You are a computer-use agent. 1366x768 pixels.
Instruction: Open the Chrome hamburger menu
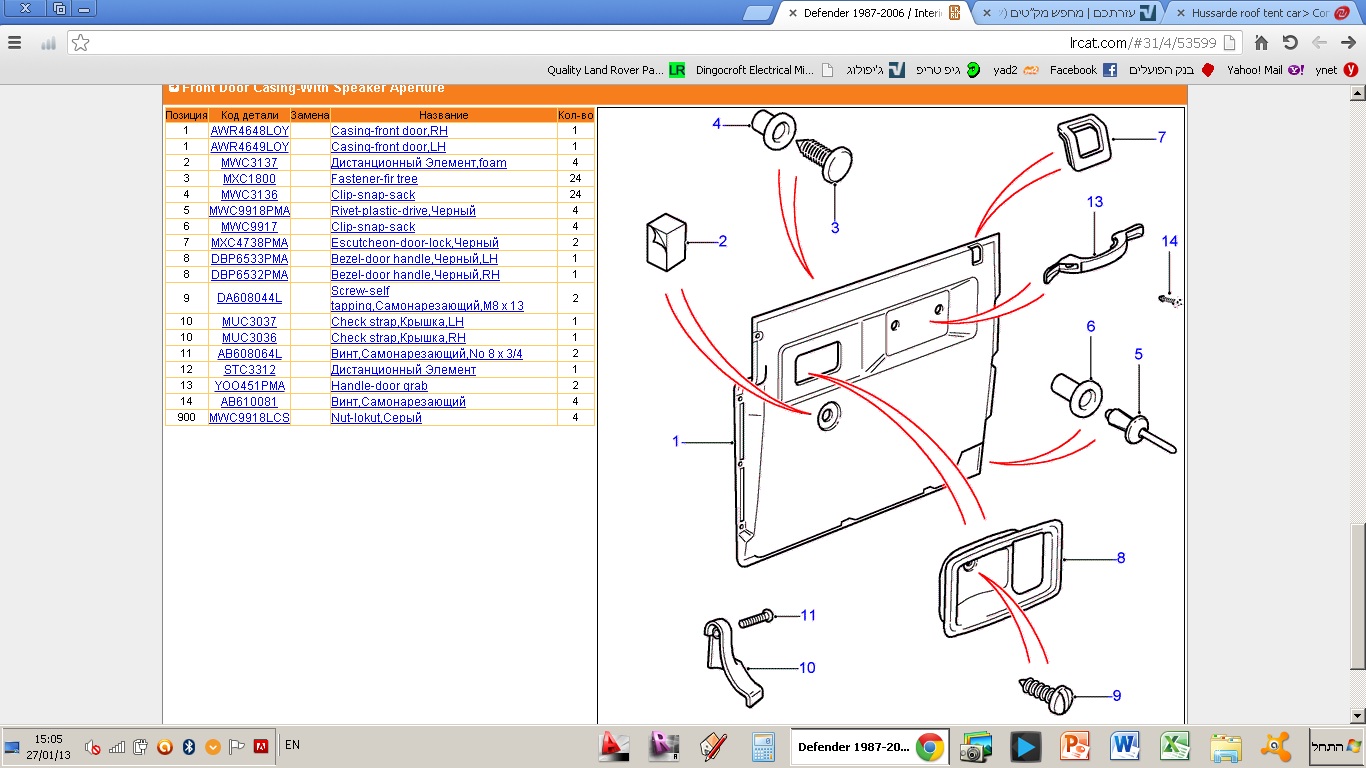click(15, 43)
